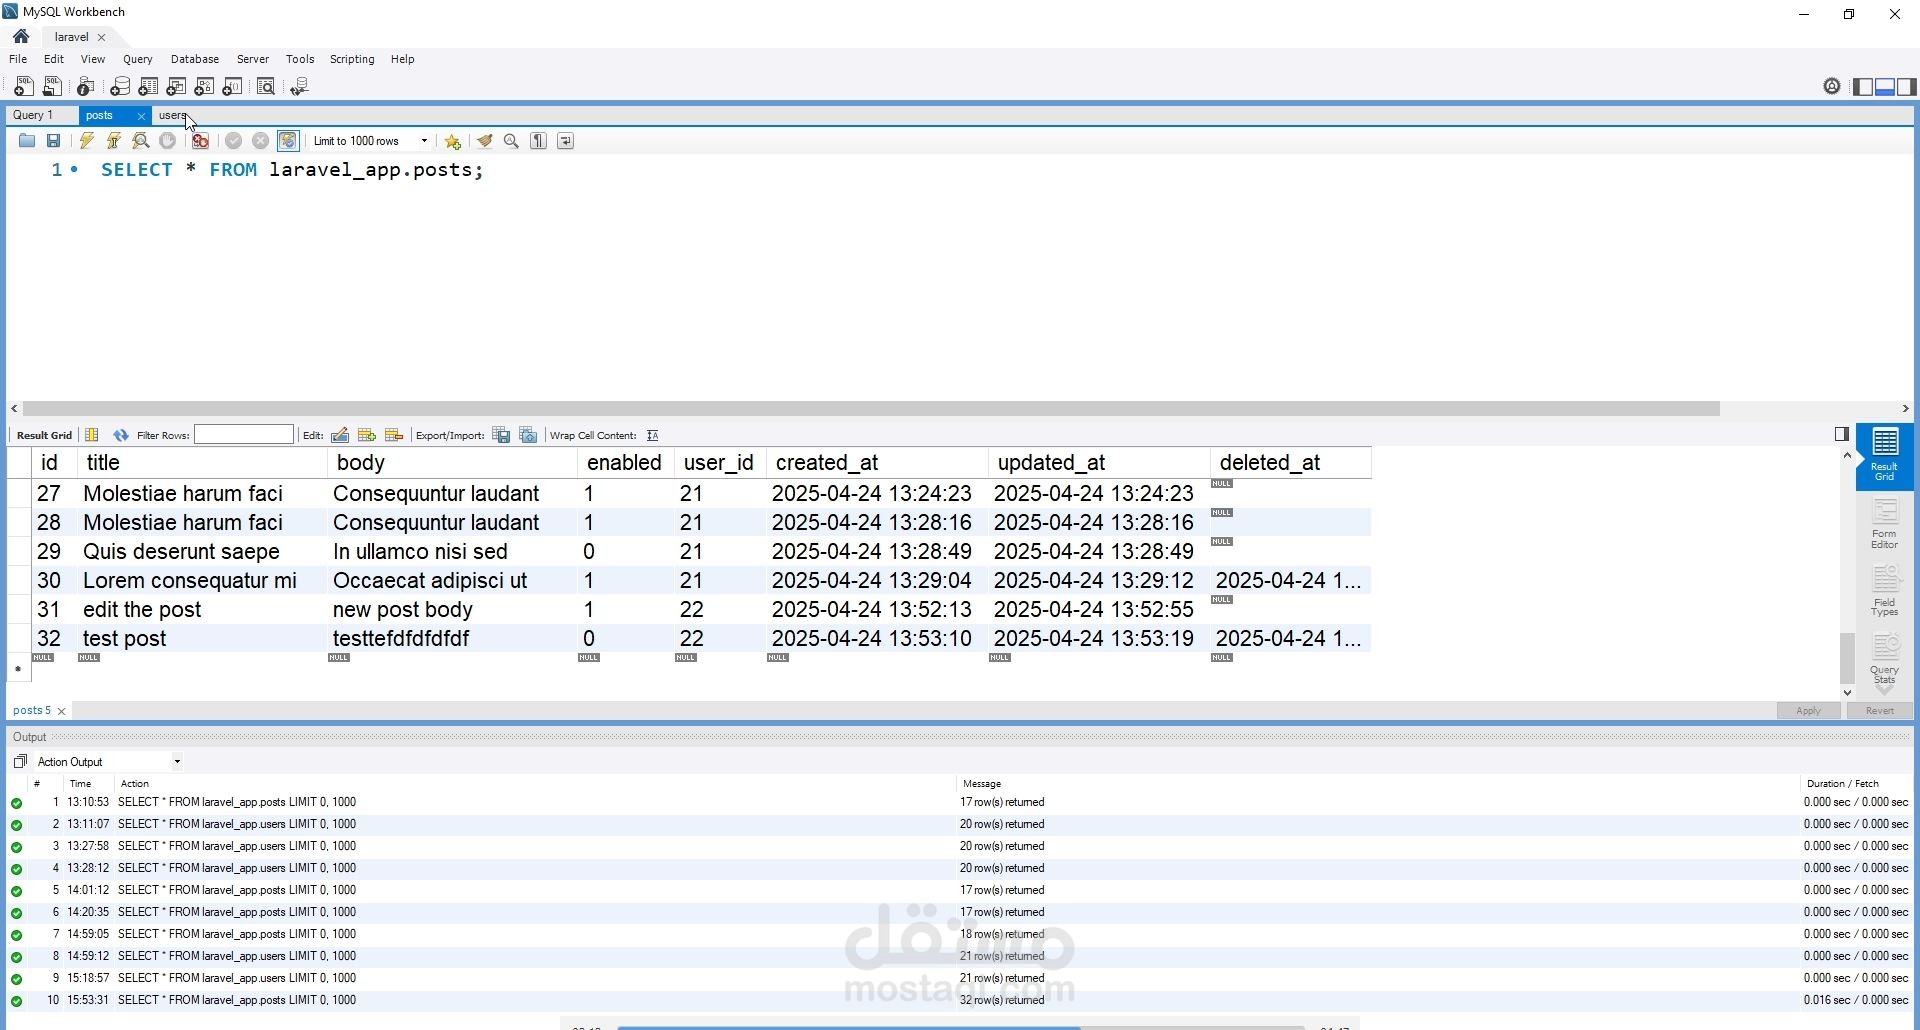Commit the current transaction

point(234,141)
